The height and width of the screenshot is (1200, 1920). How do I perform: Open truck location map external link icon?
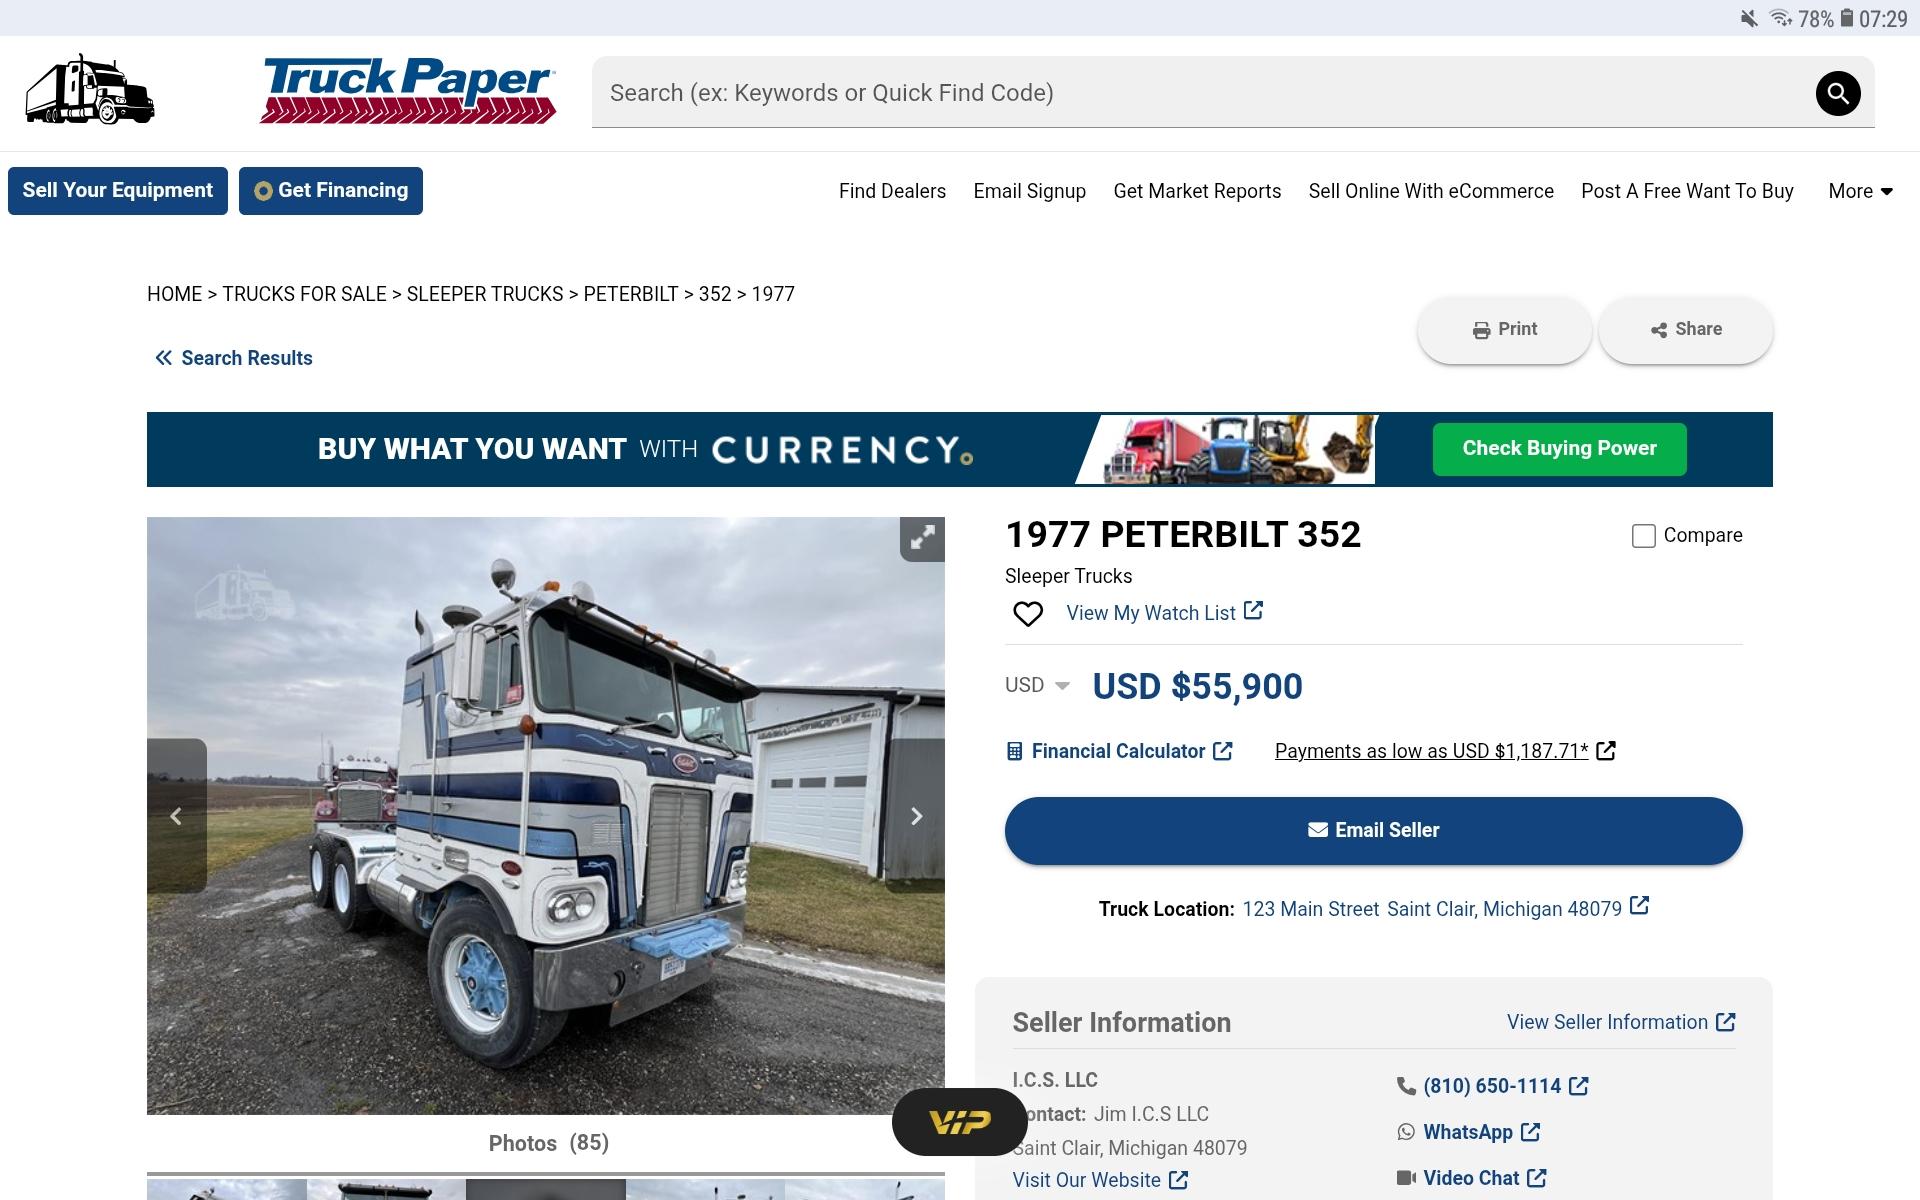pyautogui.click(x=1639, y=906)
